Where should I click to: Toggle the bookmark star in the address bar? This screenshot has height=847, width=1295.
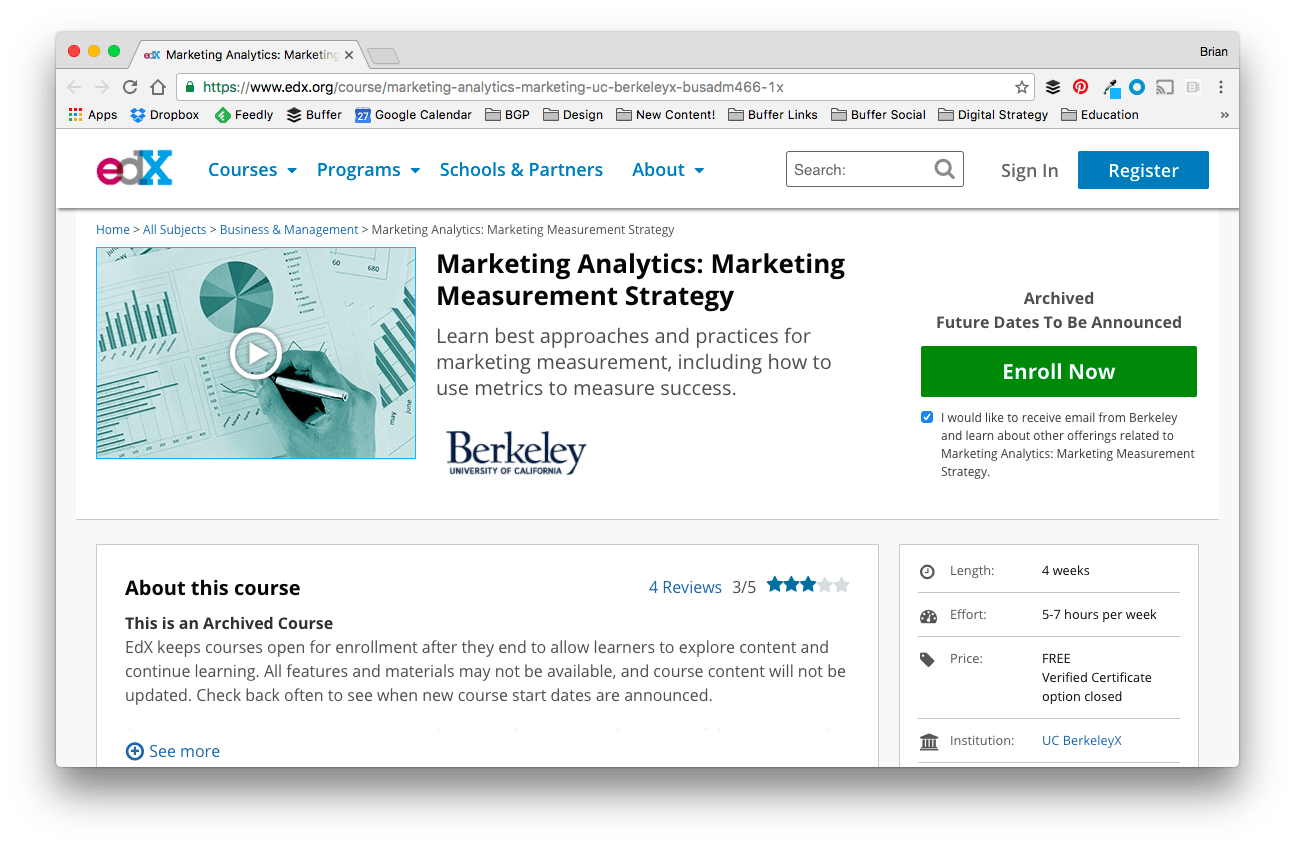1022,87
